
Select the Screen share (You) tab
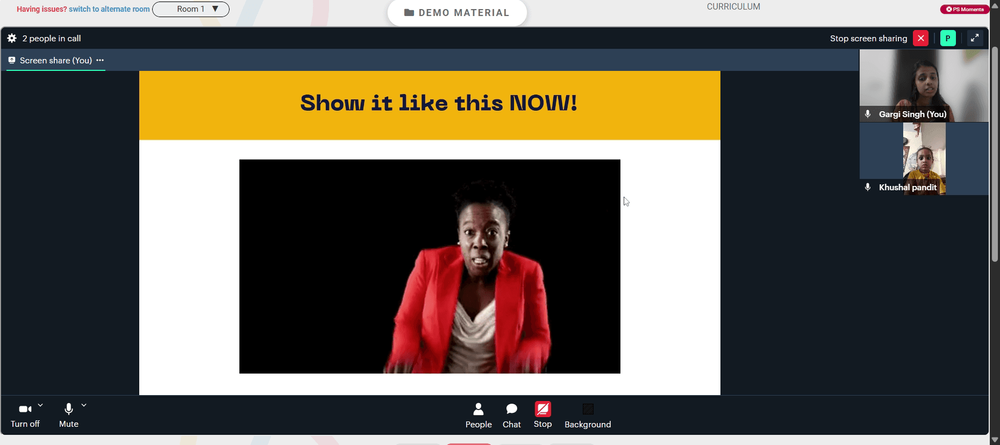click(55, 61)
